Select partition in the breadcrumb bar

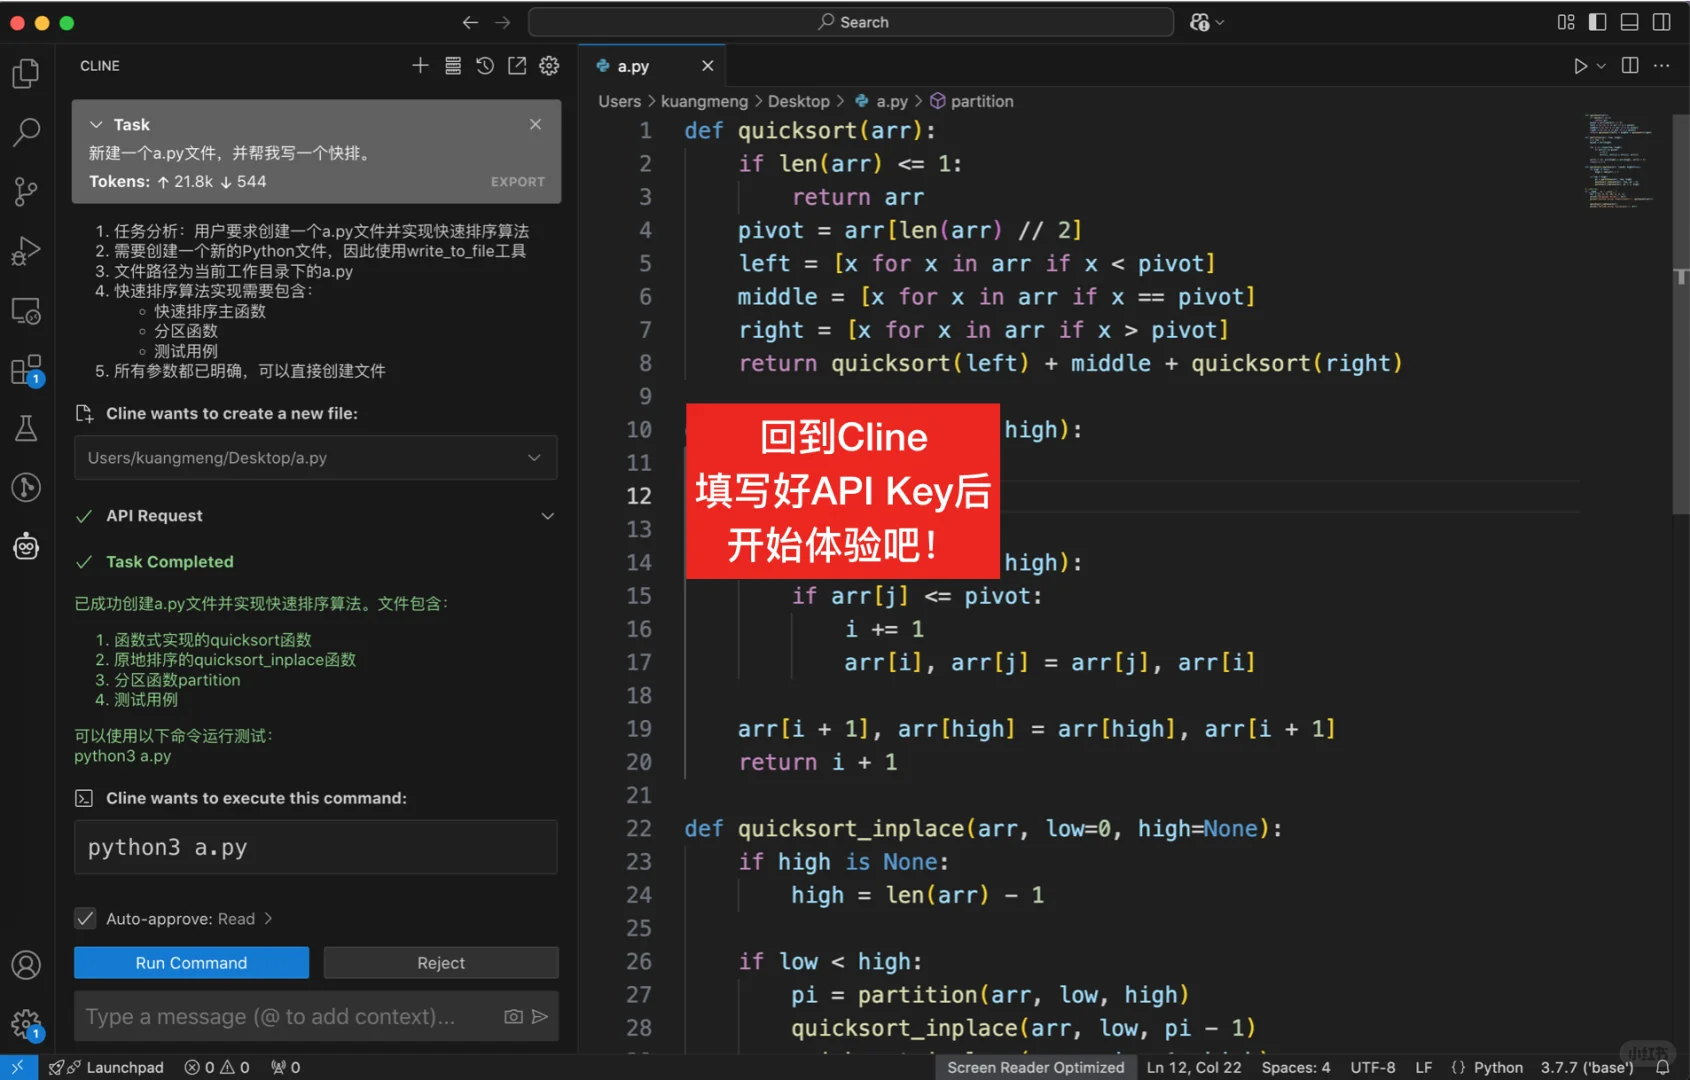(981, 101)
